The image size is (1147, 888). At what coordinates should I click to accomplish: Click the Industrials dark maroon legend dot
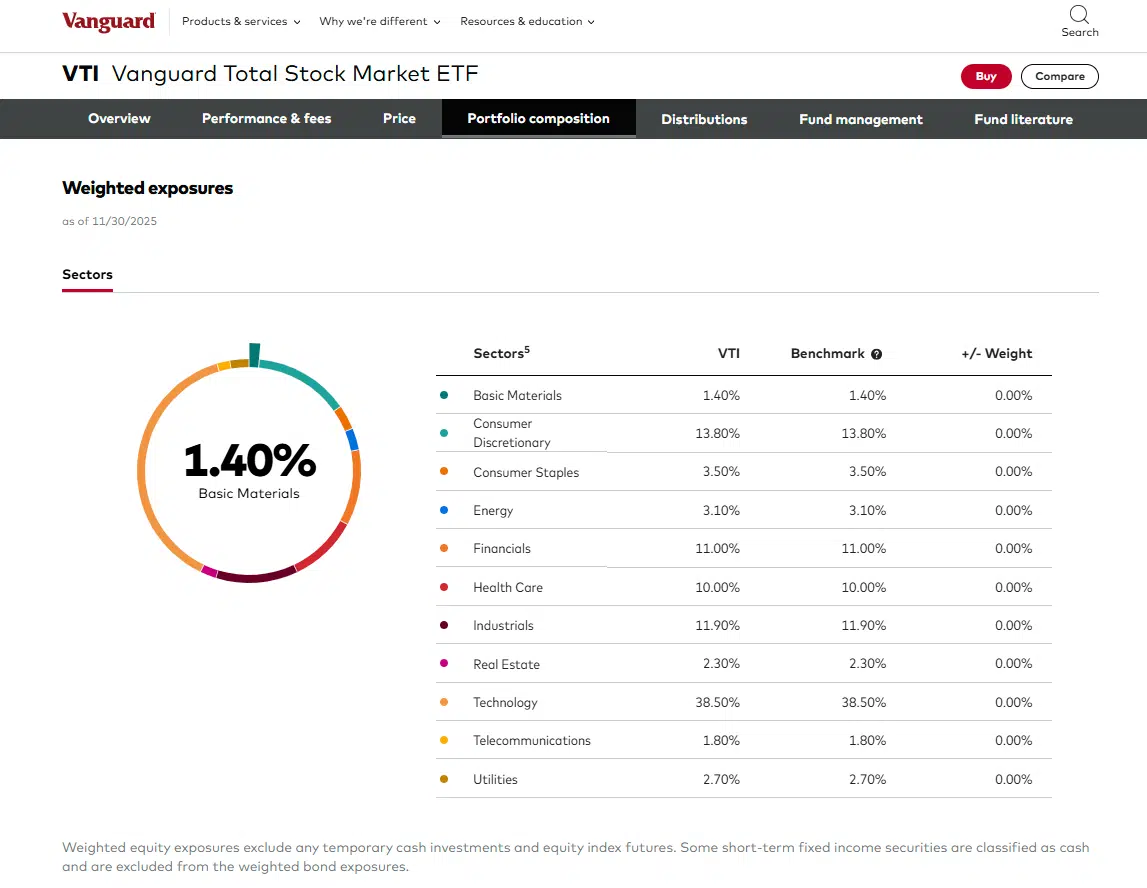[x=444, y=626]
